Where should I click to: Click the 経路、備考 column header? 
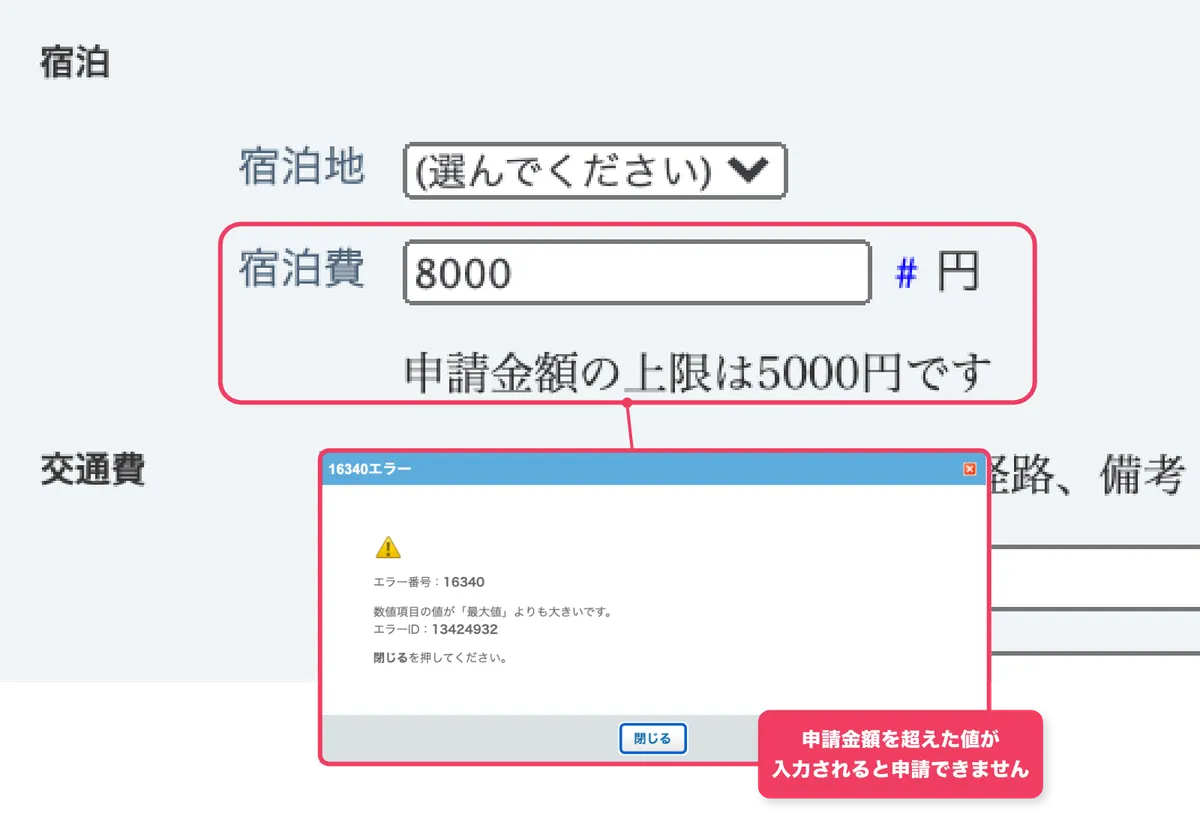point(1089,474)
